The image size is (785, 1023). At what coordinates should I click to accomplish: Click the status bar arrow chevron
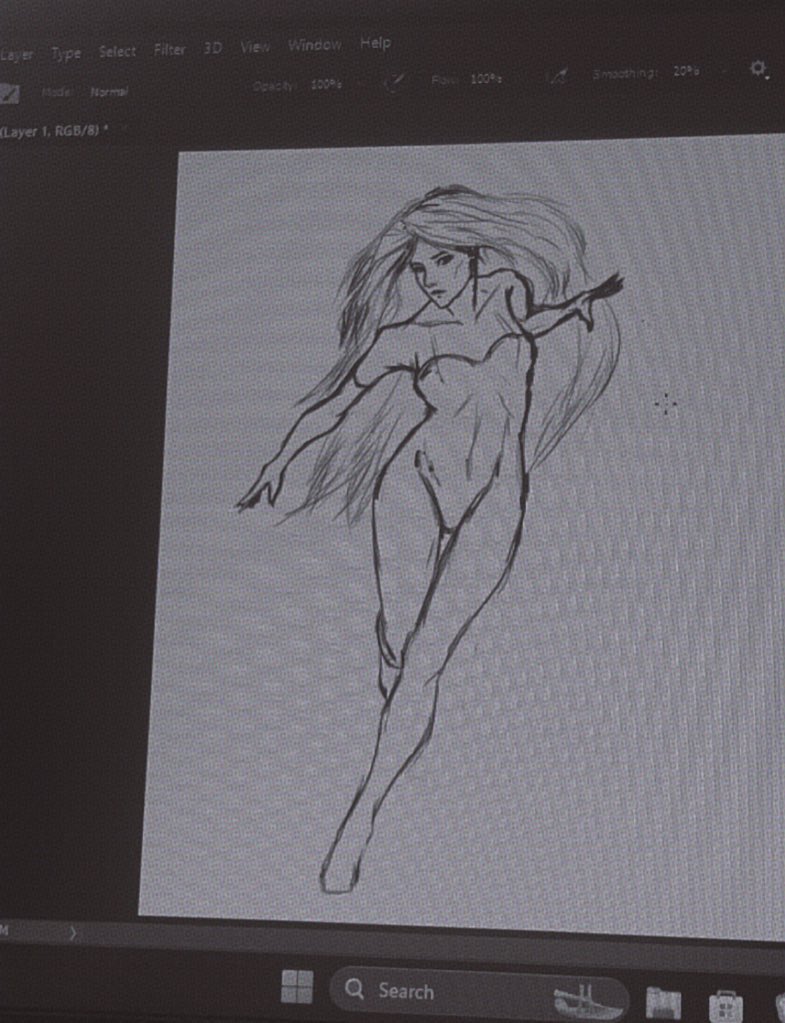point(73,934)
